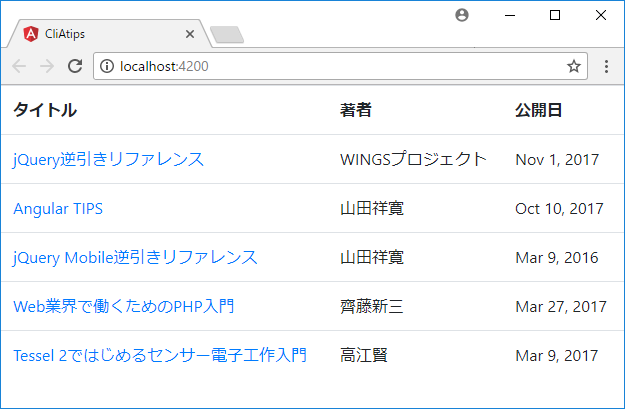Viewport: 625px width, 409px height.
Task: Click the タイトル column header
Action: coord(45,110)
